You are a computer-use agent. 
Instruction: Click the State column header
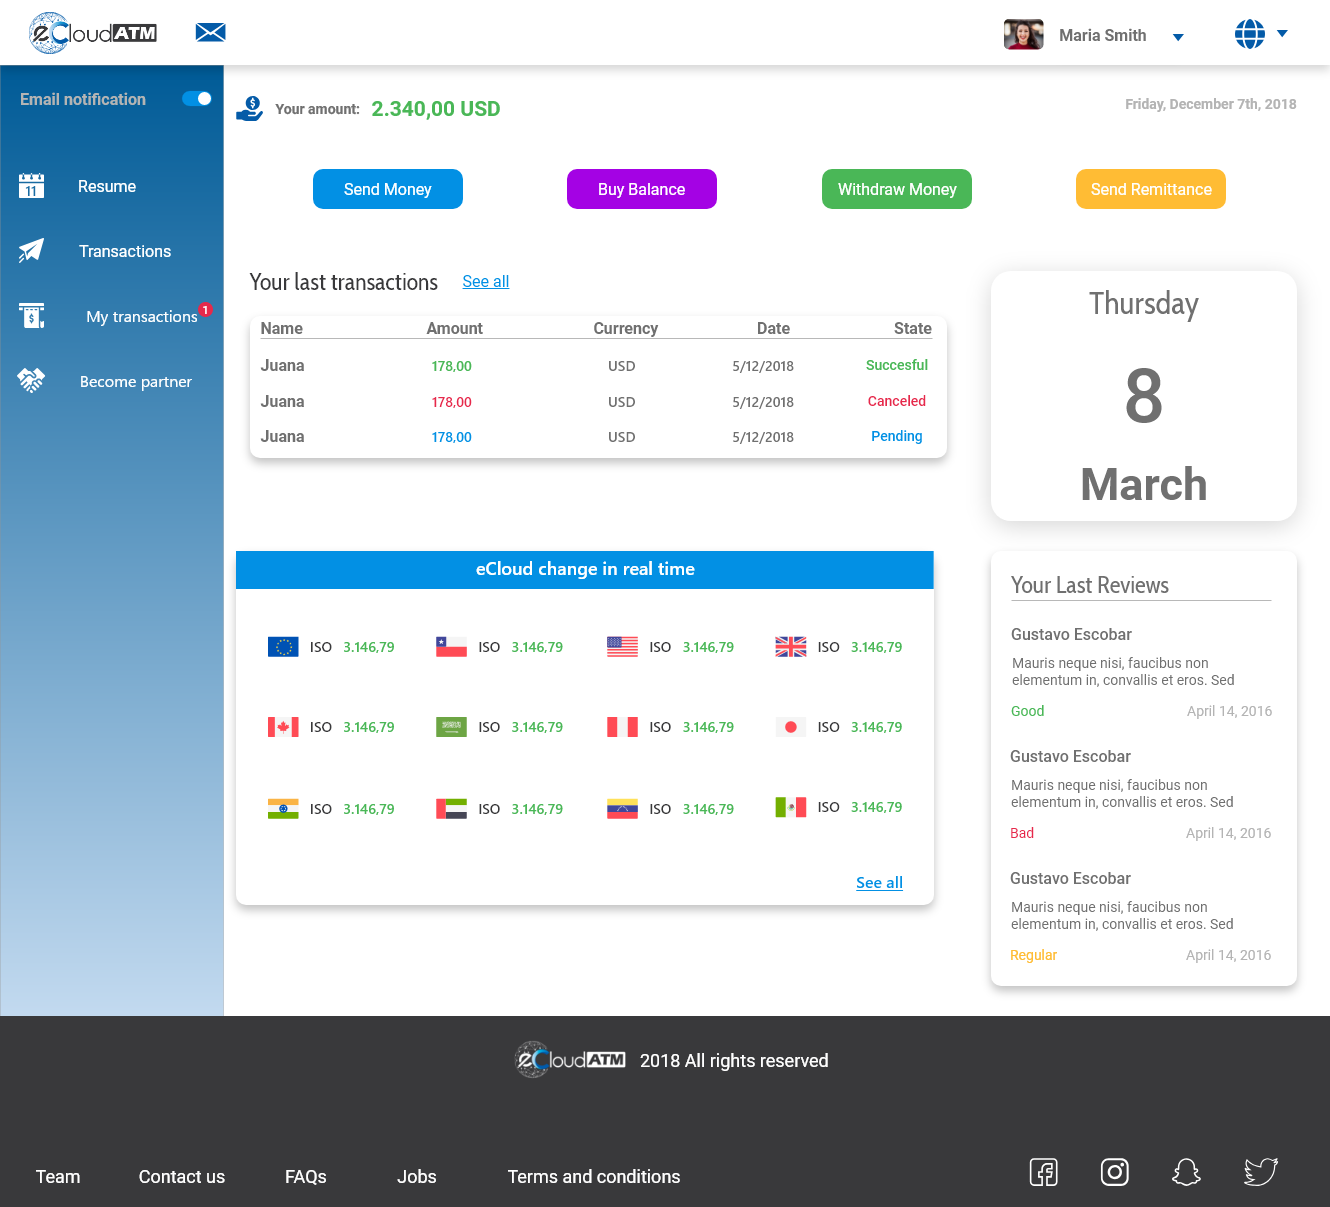[x=913, y=328]
